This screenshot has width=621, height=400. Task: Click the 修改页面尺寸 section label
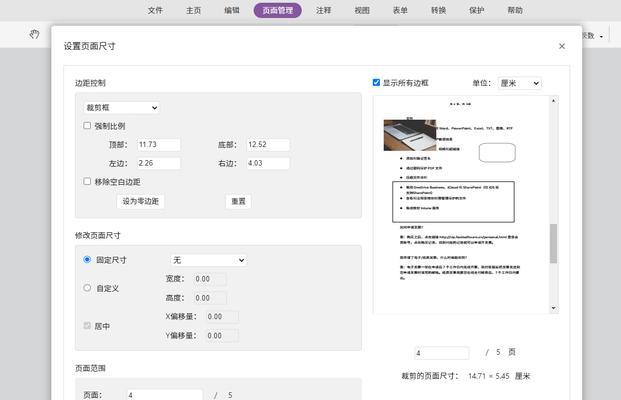pyautogui.click(x=97, y=235)
